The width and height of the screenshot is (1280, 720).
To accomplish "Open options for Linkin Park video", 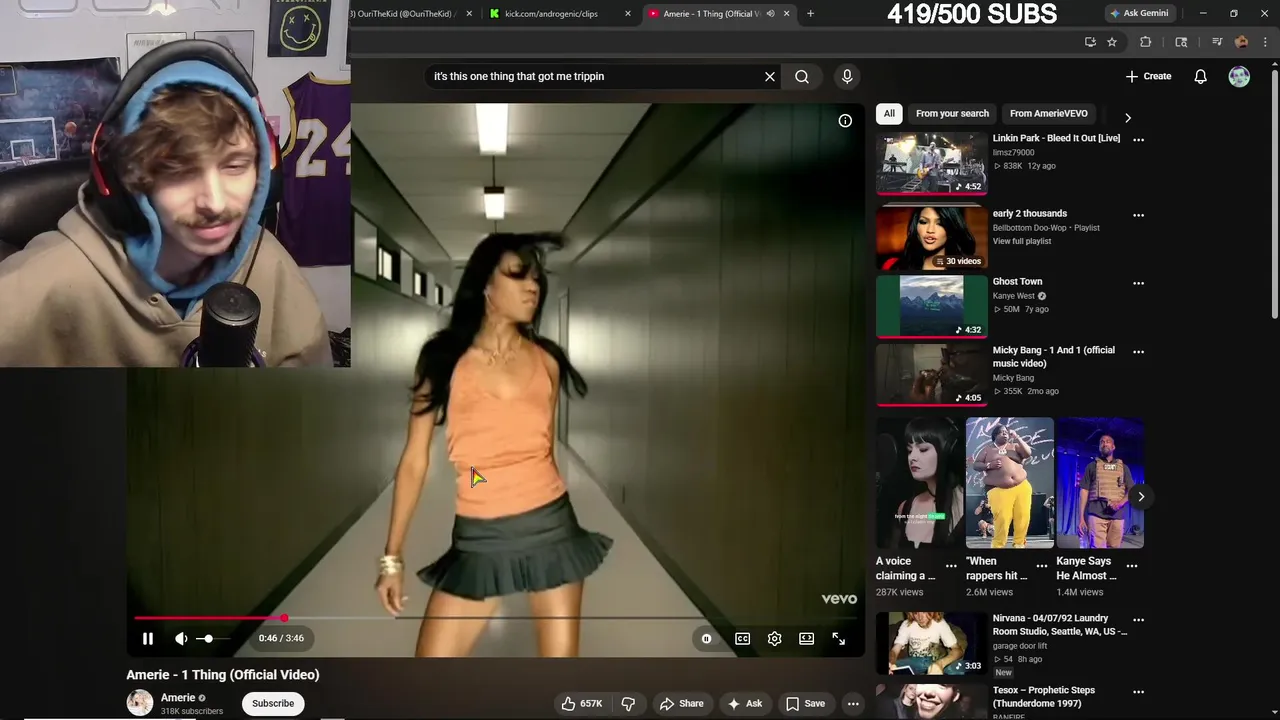I will 1138,140.
